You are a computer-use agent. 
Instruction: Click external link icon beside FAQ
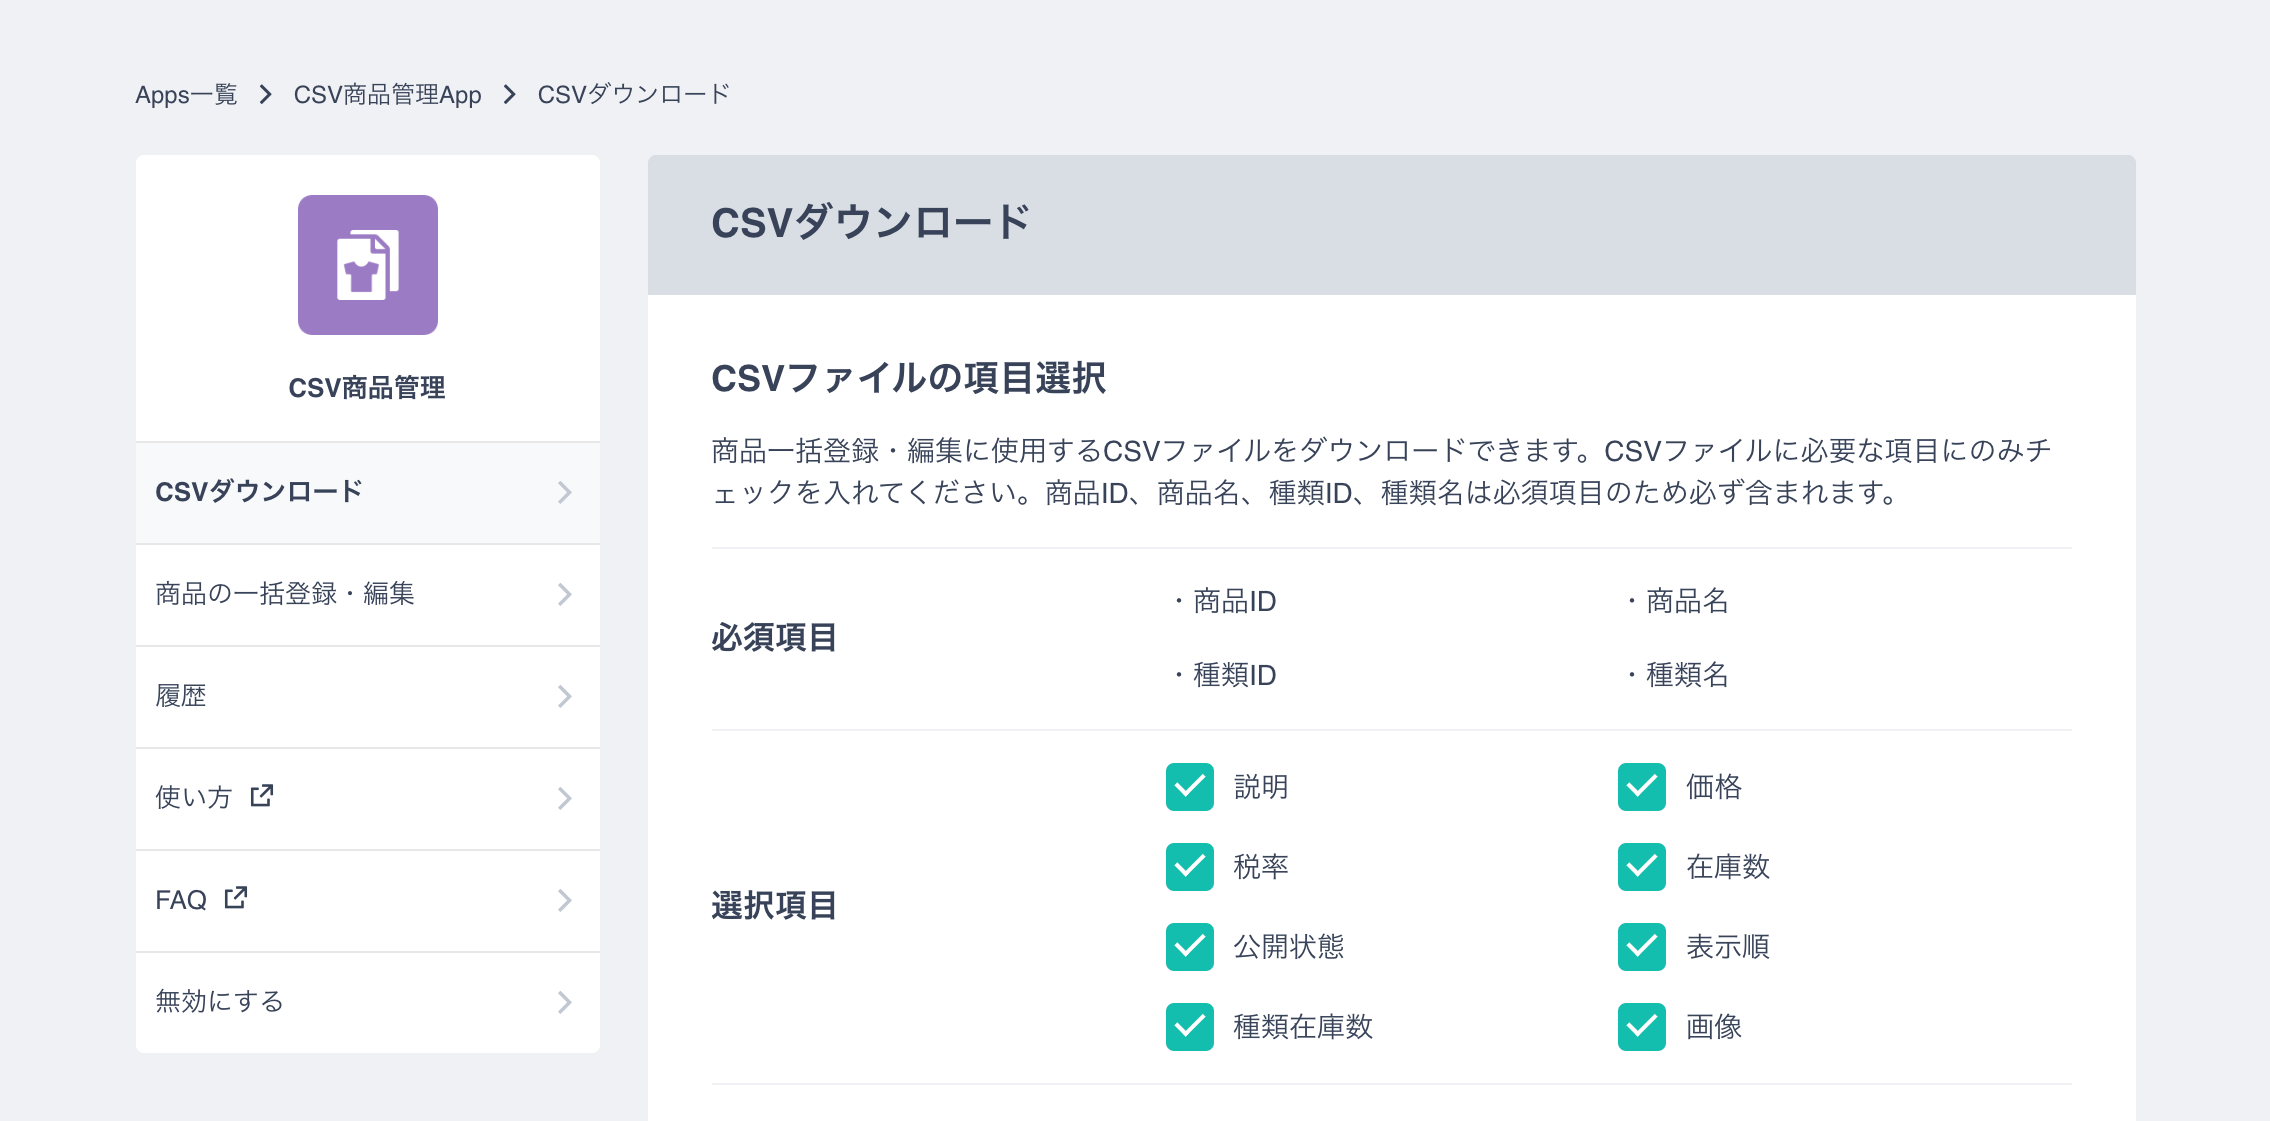click(236, 898)
